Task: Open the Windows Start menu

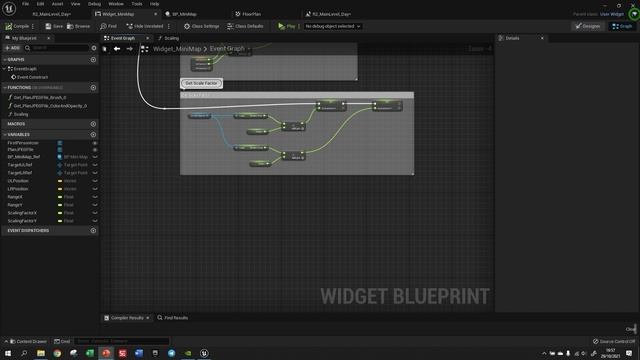Action: point(8,353)
